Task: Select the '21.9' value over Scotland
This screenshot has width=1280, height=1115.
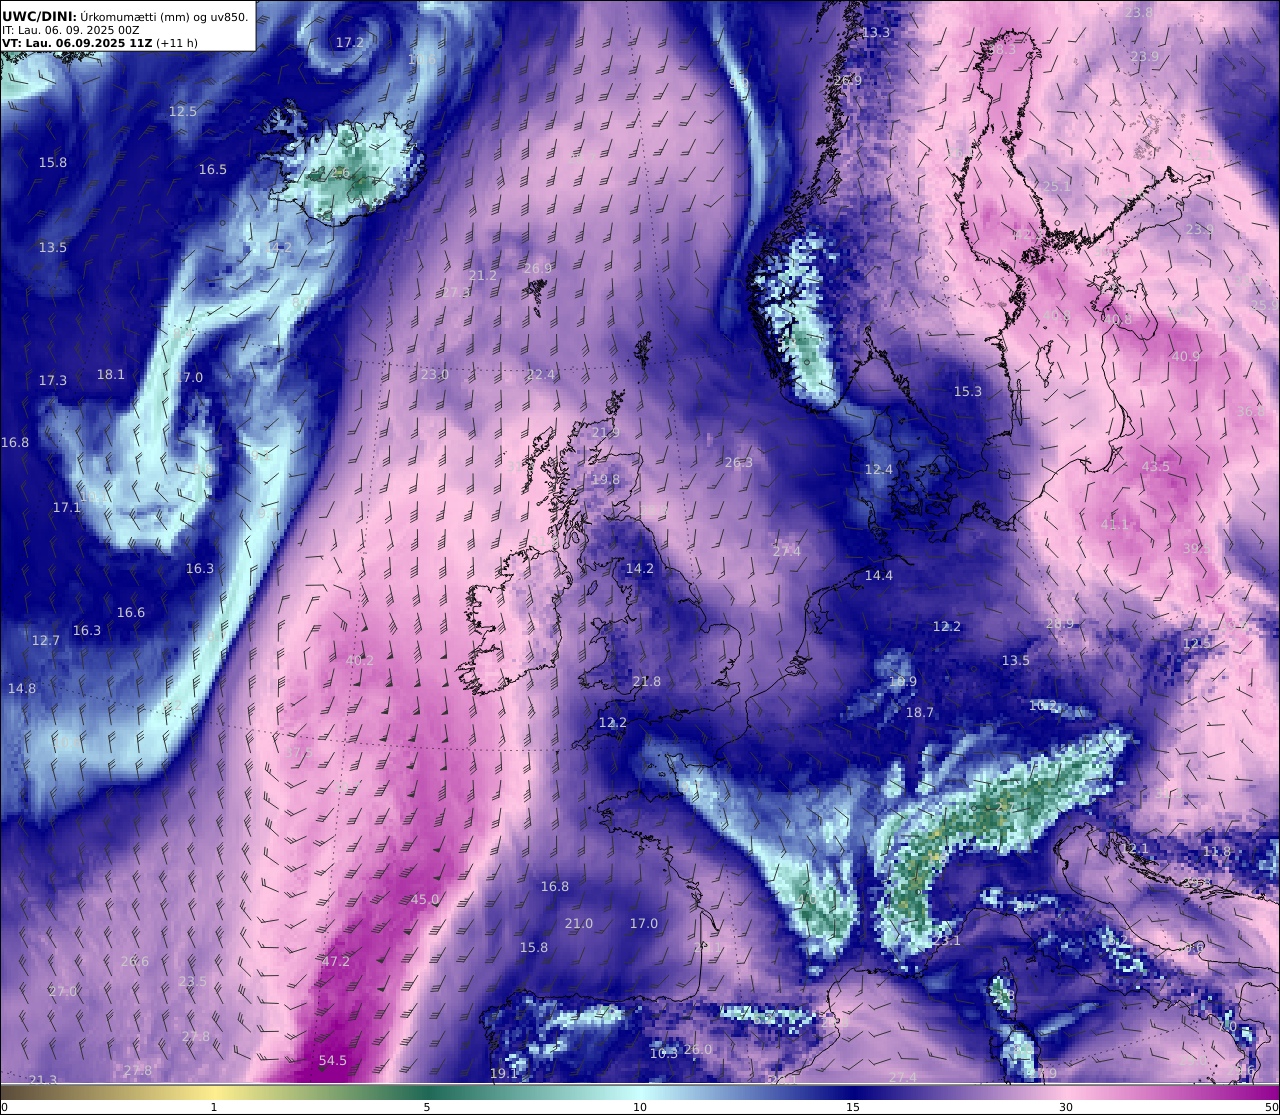Action: (x=606, y=433)
